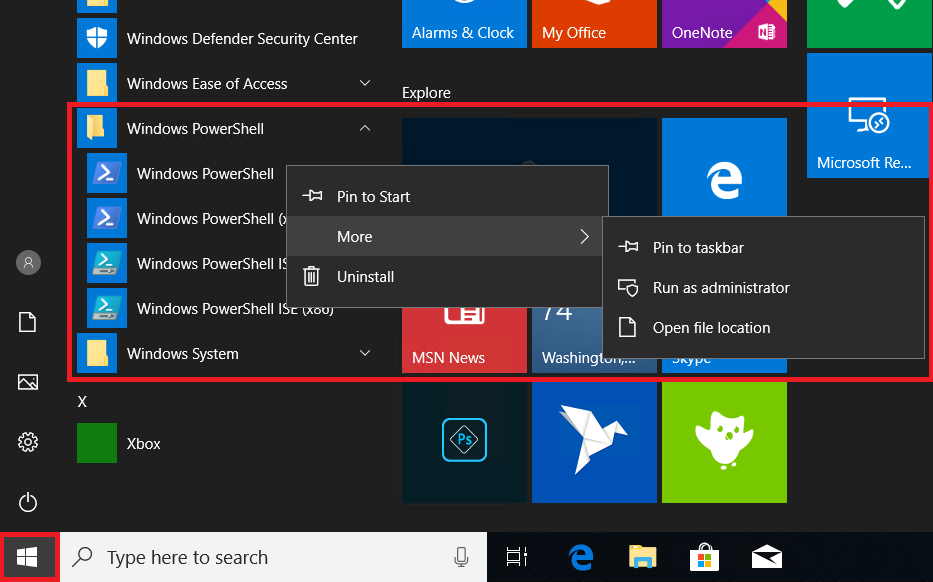Click the microphone icon in search box
This screenshot has height=582, width=933.
pyautogui.click(x=461, y=557)
